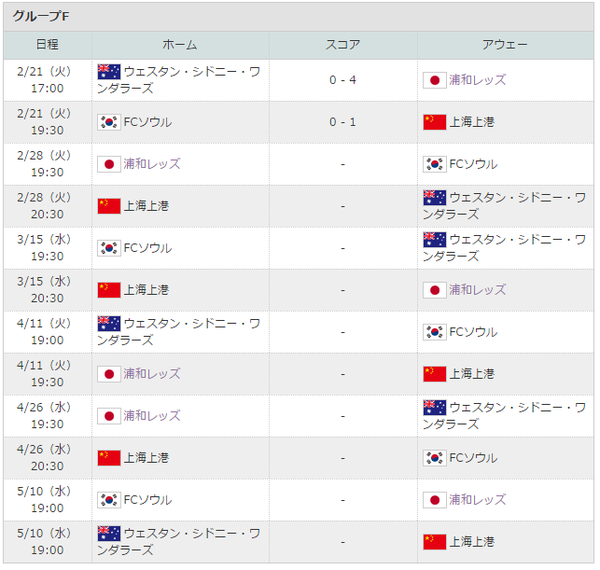Click the 0 - 1 score
Screen dimensions: 600x570
click(343, 122)
